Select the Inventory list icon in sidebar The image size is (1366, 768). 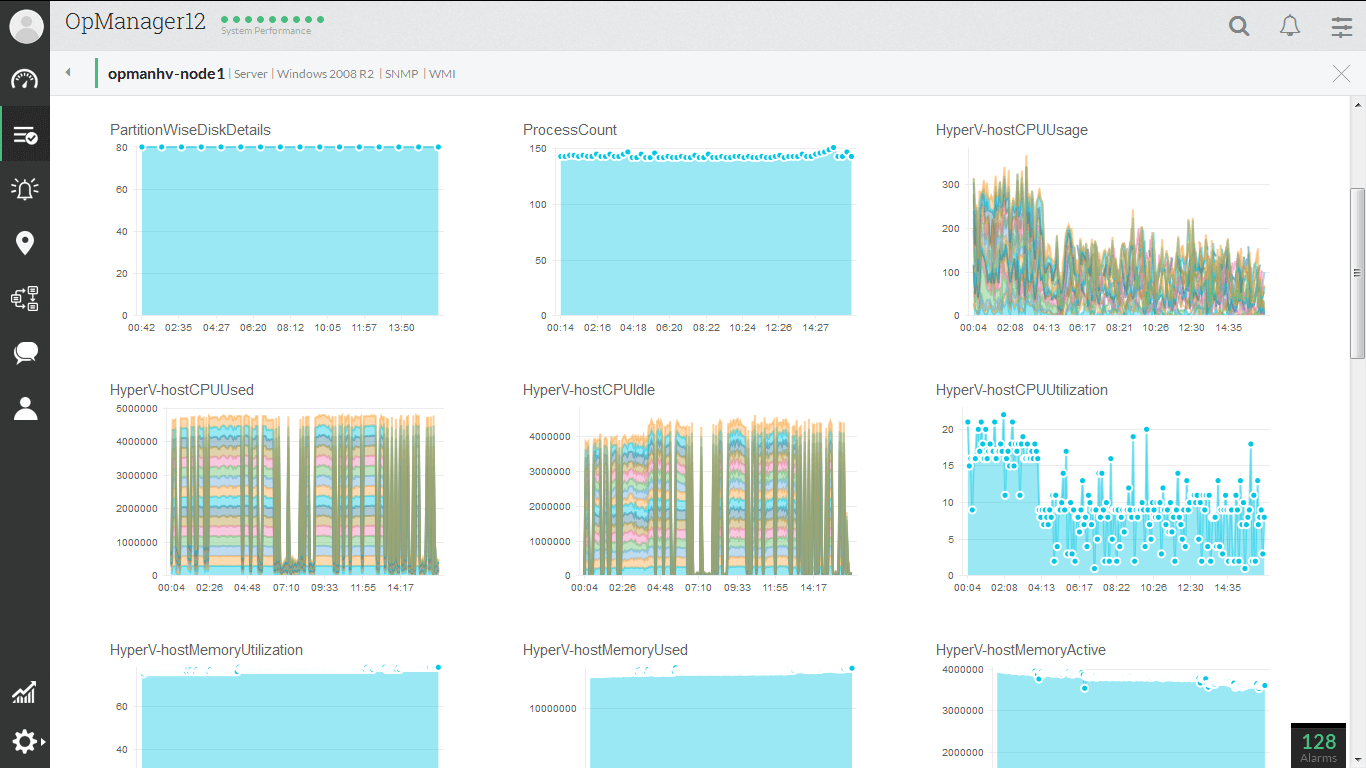25,135
